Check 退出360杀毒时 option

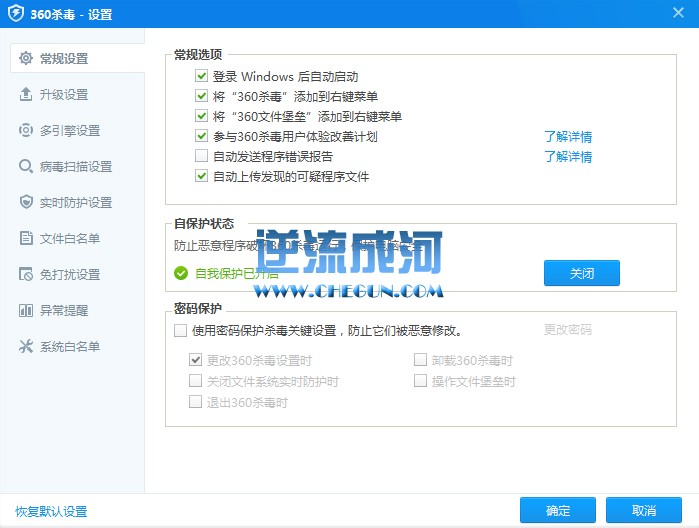[x=195, y=402]
